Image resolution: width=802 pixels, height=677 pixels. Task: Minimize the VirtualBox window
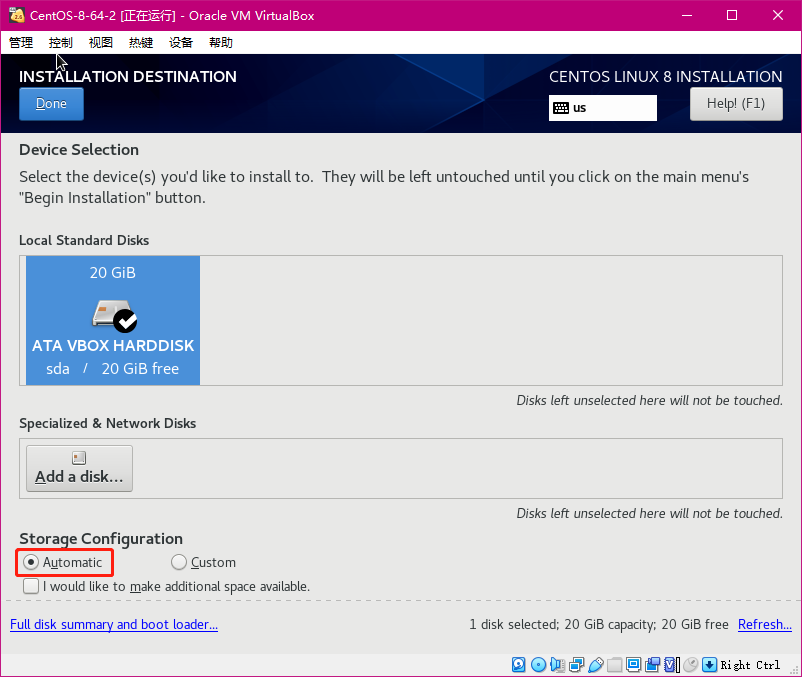pos(687,15)
